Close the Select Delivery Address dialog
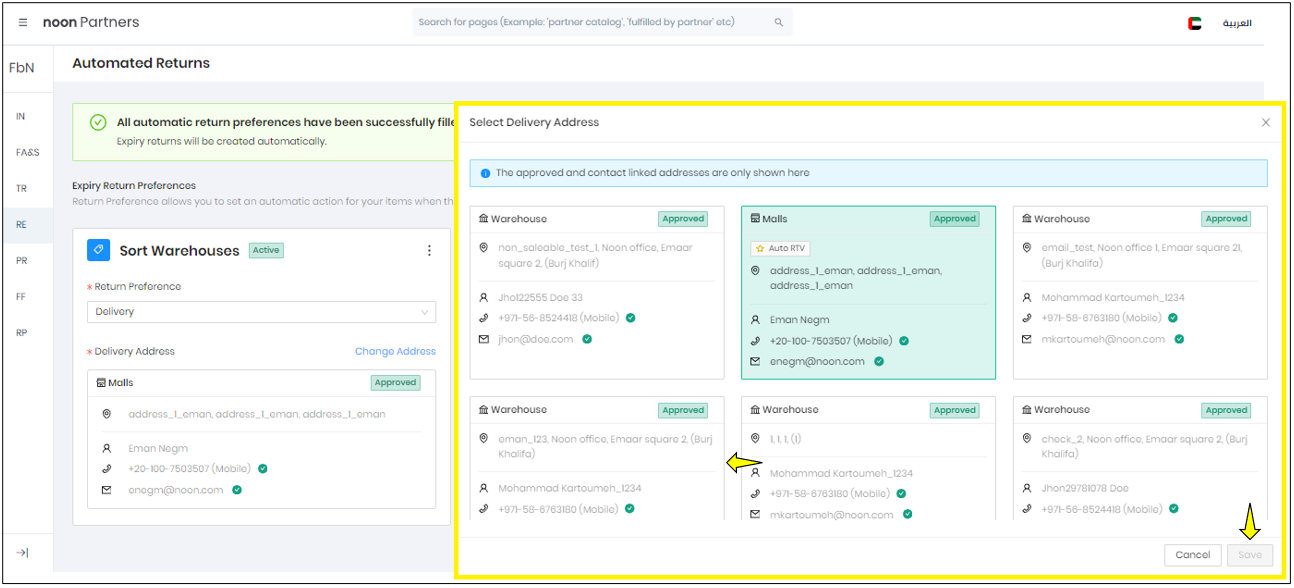 click(x=1266, y=122)
